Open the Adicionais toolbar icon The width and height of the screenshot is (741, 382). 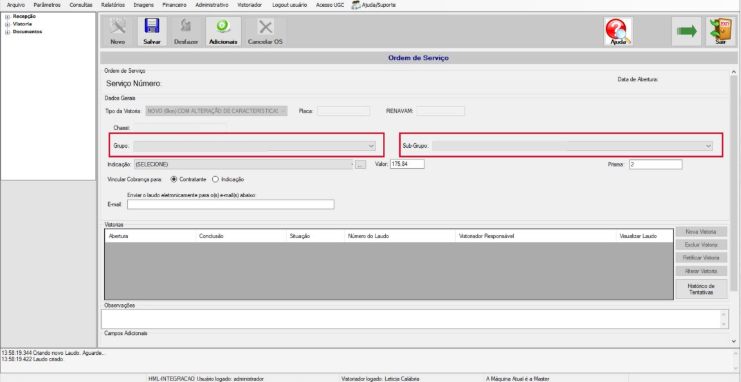(223, 32)
